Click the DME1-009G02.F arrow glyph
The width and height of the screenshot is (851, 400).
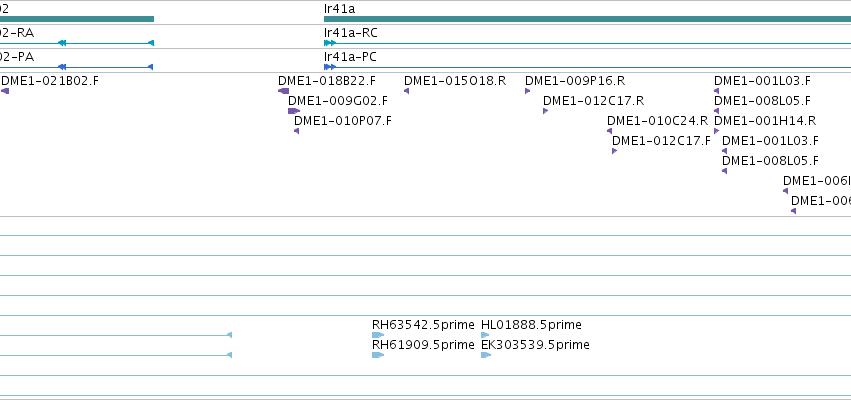[294, 111]
